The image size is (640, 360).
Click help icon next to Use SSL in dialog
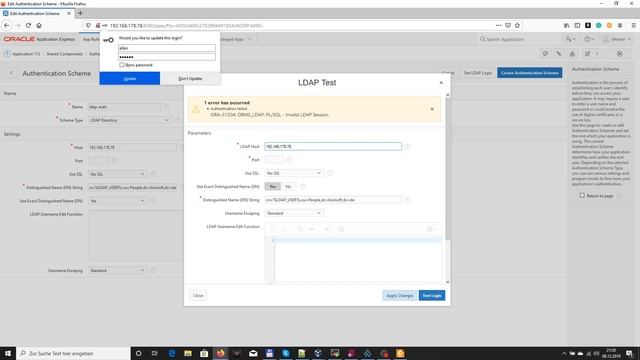tap(330, 173)
